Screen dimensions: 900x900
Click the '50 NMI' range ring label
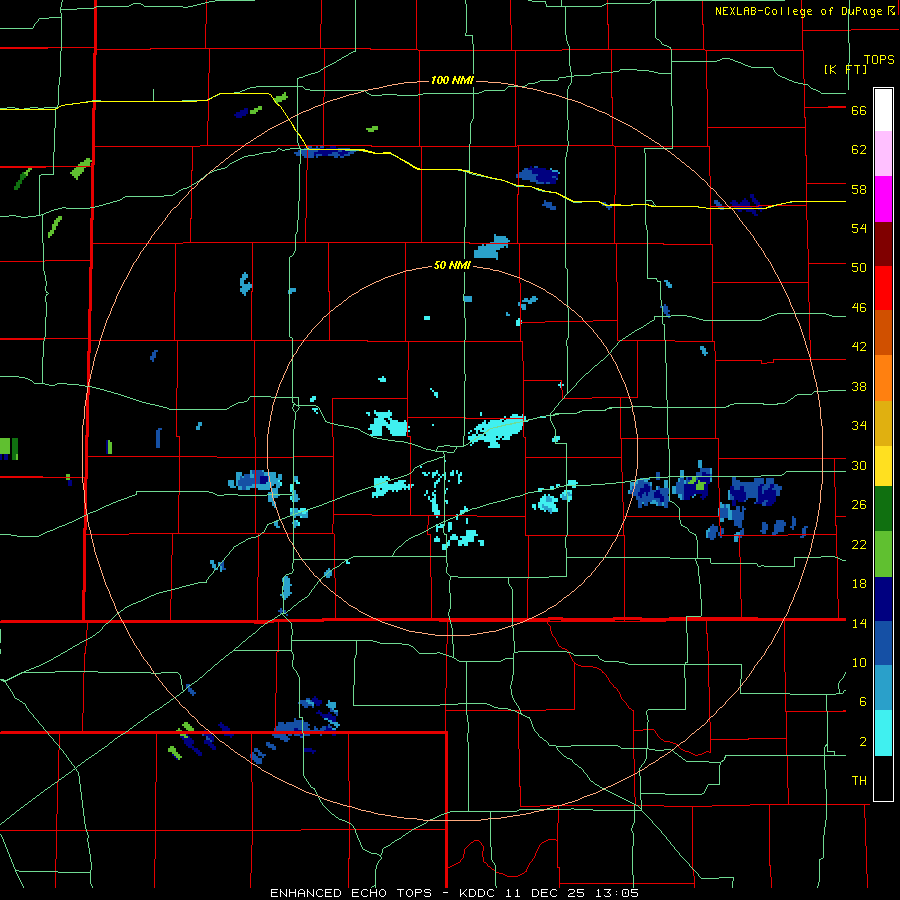452,265
